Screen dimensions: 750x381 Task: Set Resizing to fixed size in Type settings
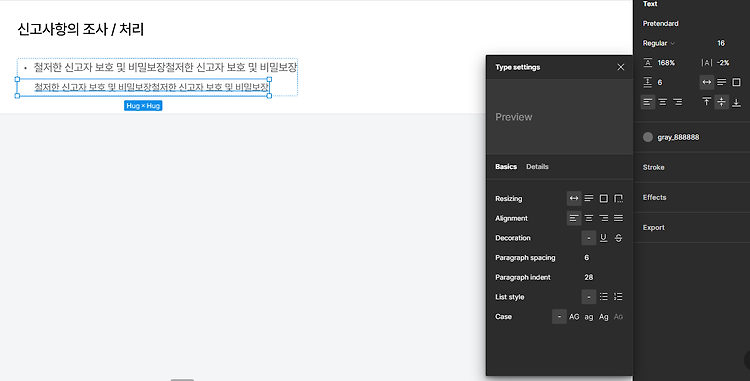[x=604, y=198]
